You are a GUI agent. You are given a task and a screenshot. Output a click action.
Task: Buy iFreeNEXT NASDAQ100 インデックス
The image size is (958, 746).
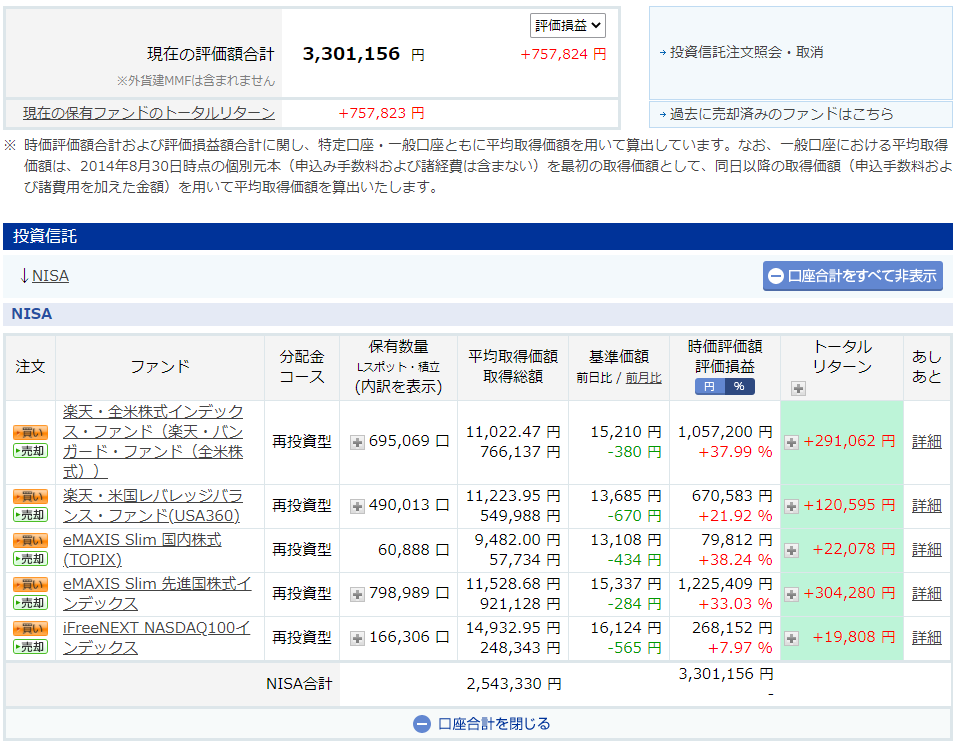(x=31, y=629)
